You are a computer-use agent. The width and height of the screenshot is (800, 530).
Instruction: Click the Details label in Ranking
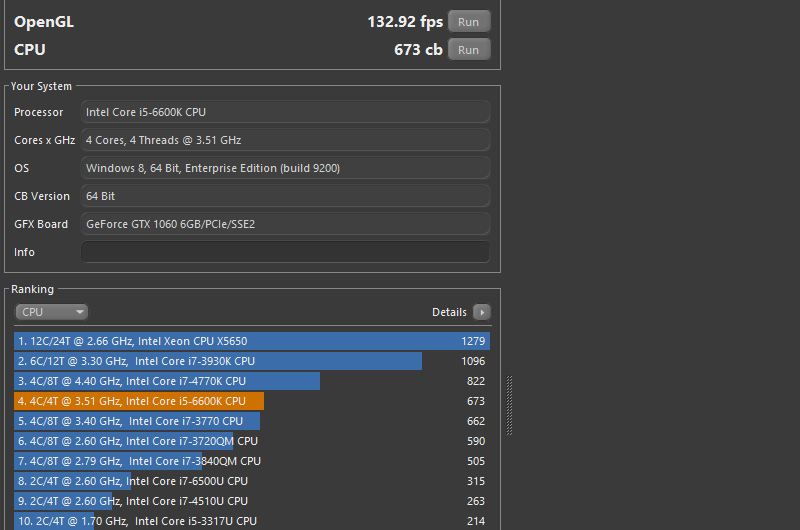[x=449, y=312]
